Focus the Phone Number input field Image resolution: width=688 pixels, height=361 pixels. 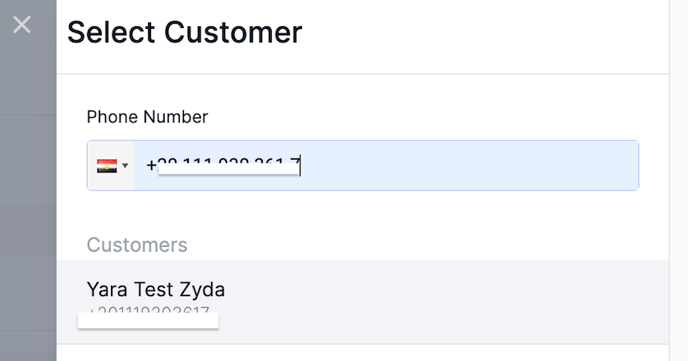pos(363,165)
